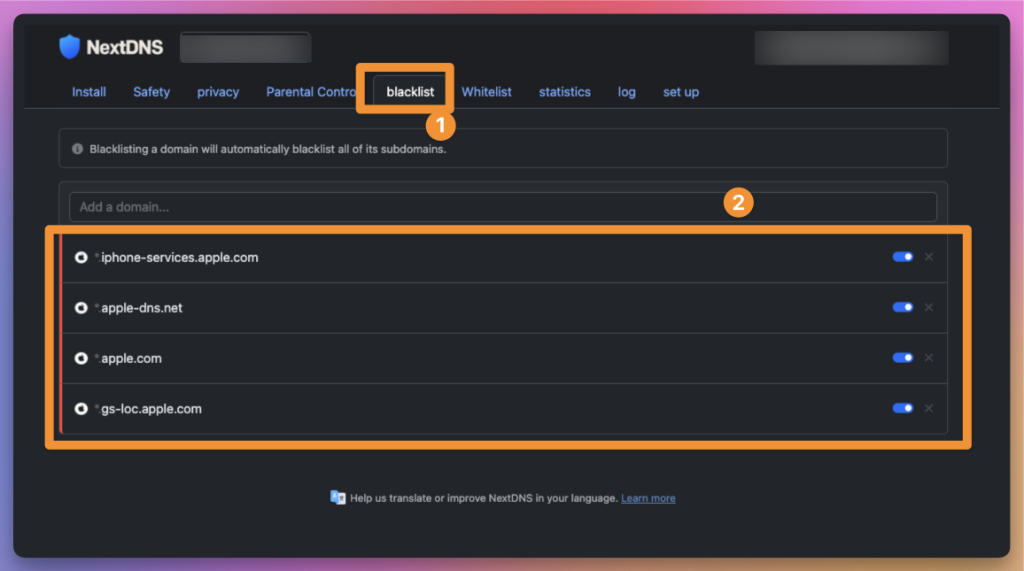View the log tab
Image resolution: width=1024 pixels, height=571 pixels.
point(627,92)
